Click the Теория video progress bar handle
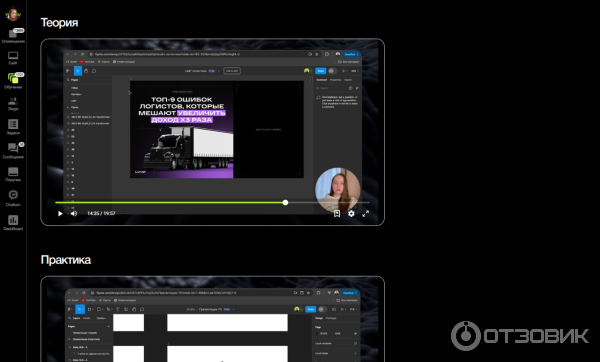 coord(285,202)
